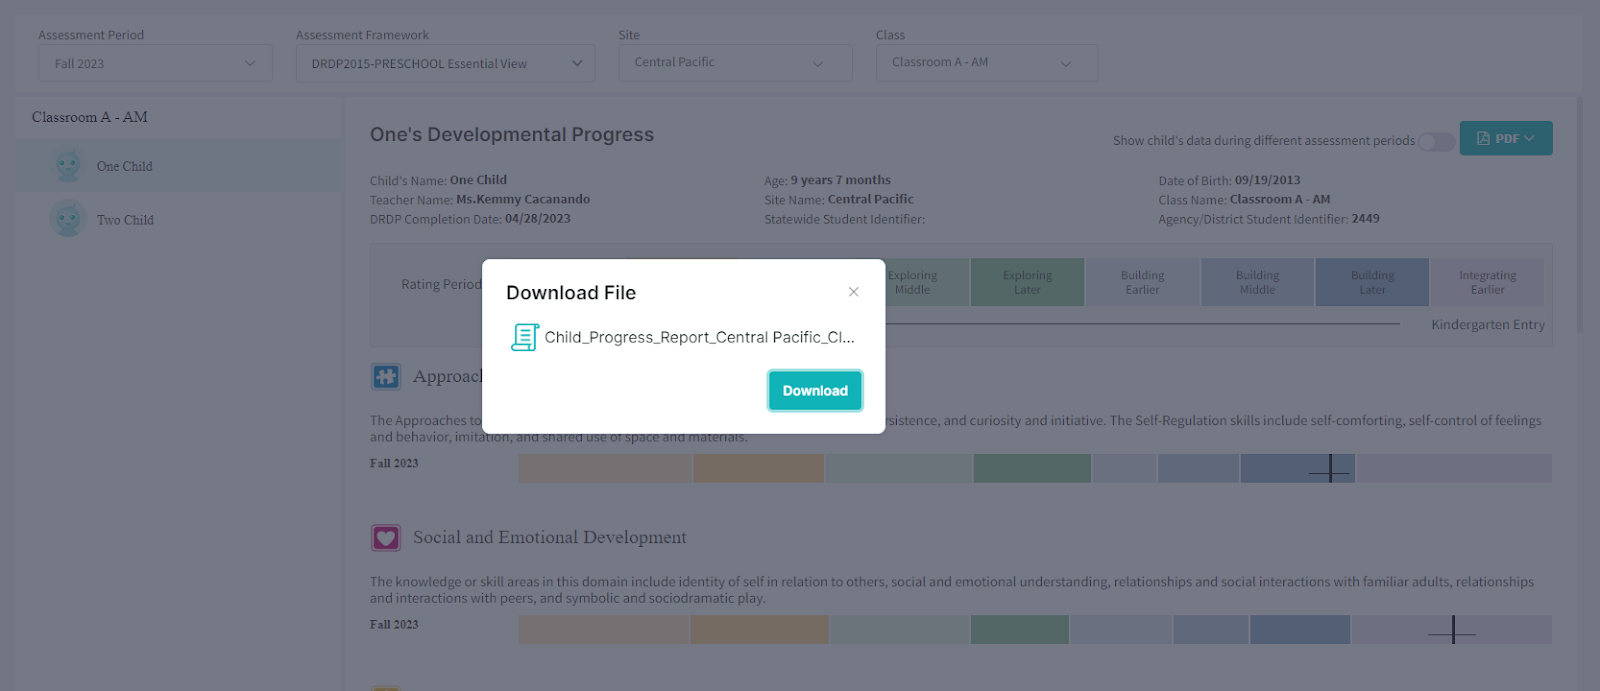Viewport: 1600px width, 691px height.
Task: Expand the Assessment Period Fall 2023 dropdown
Action: coord(155,63)
